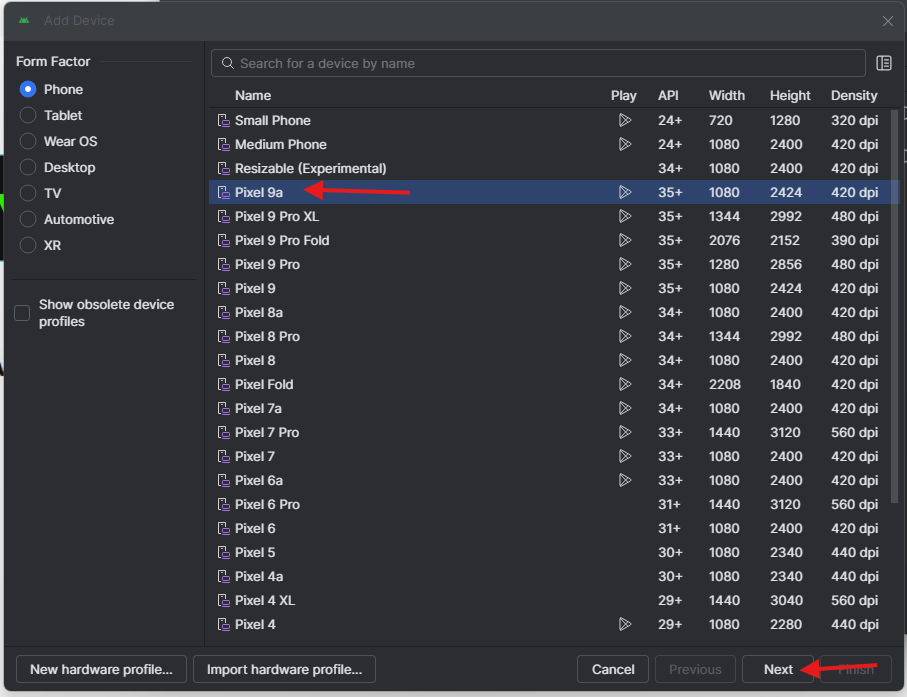
Task: Click the Play Store icon for Pixel 4
Action: pos(624,624)
